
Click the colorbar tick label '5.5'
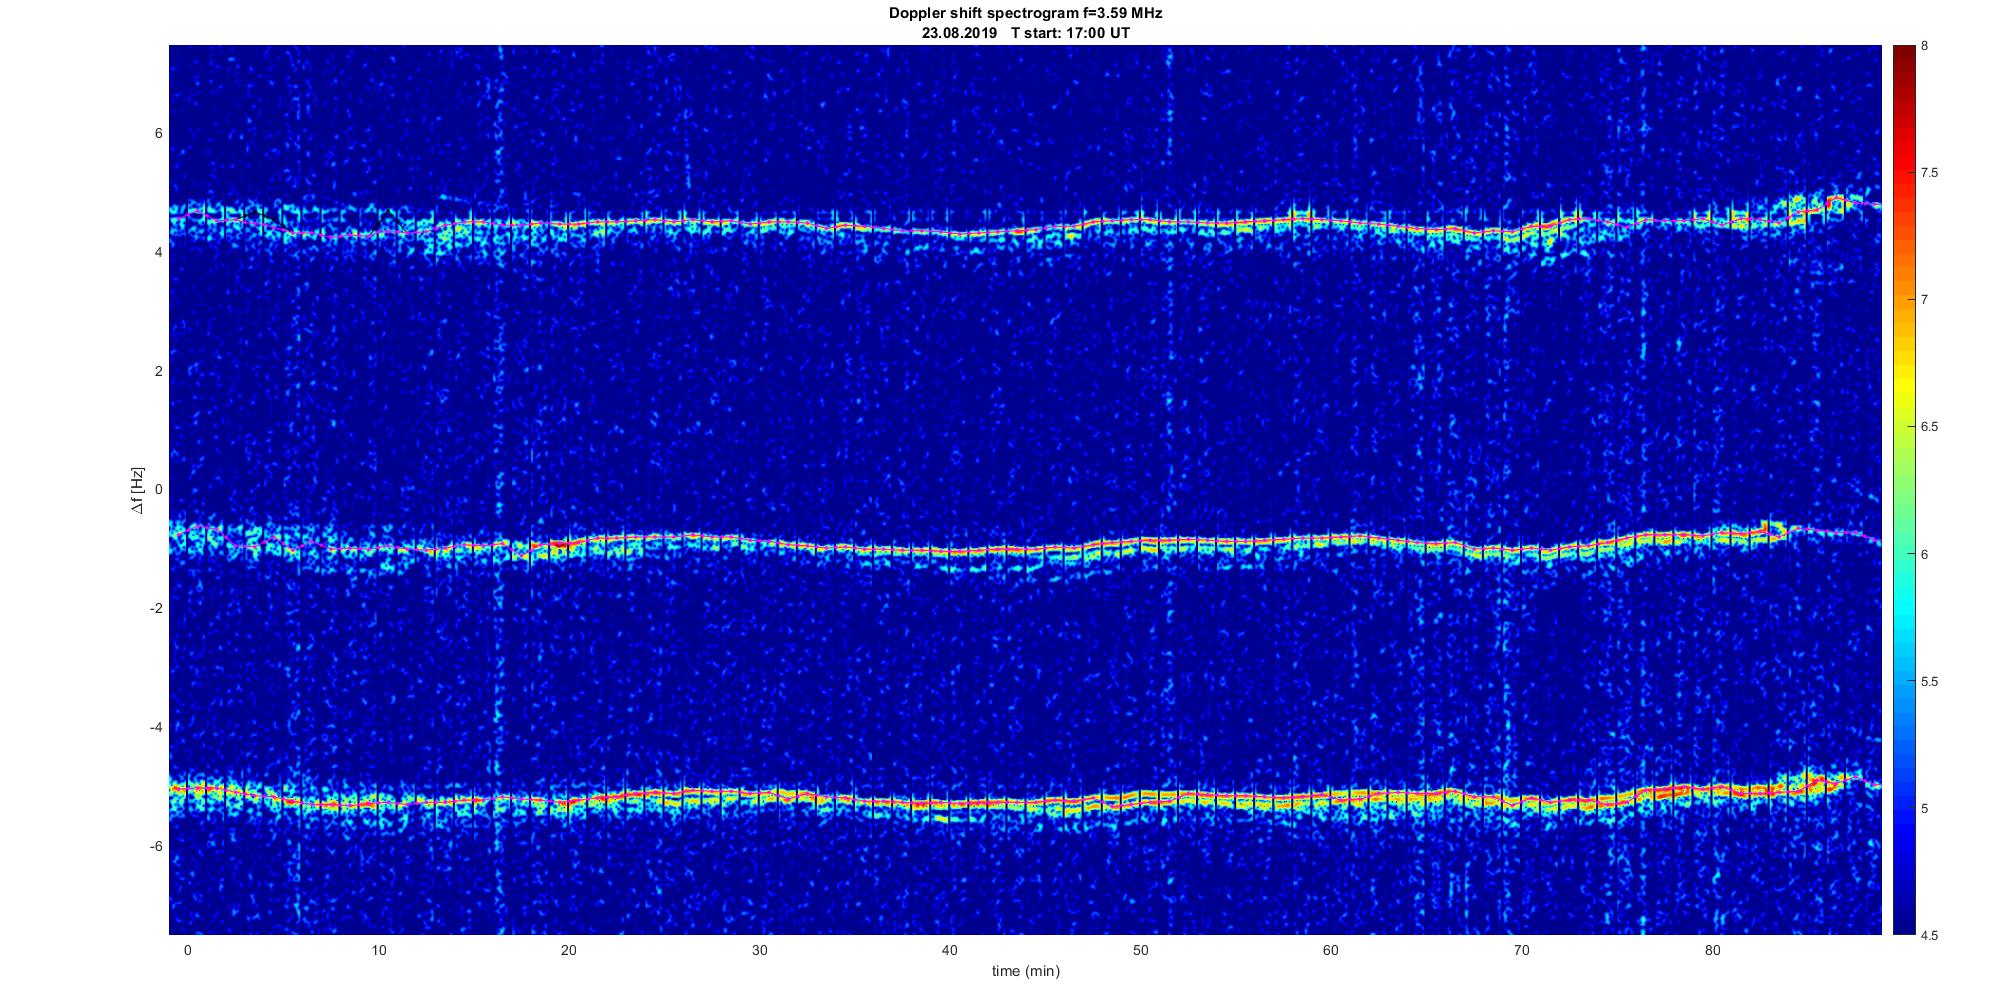[1929, 682]
